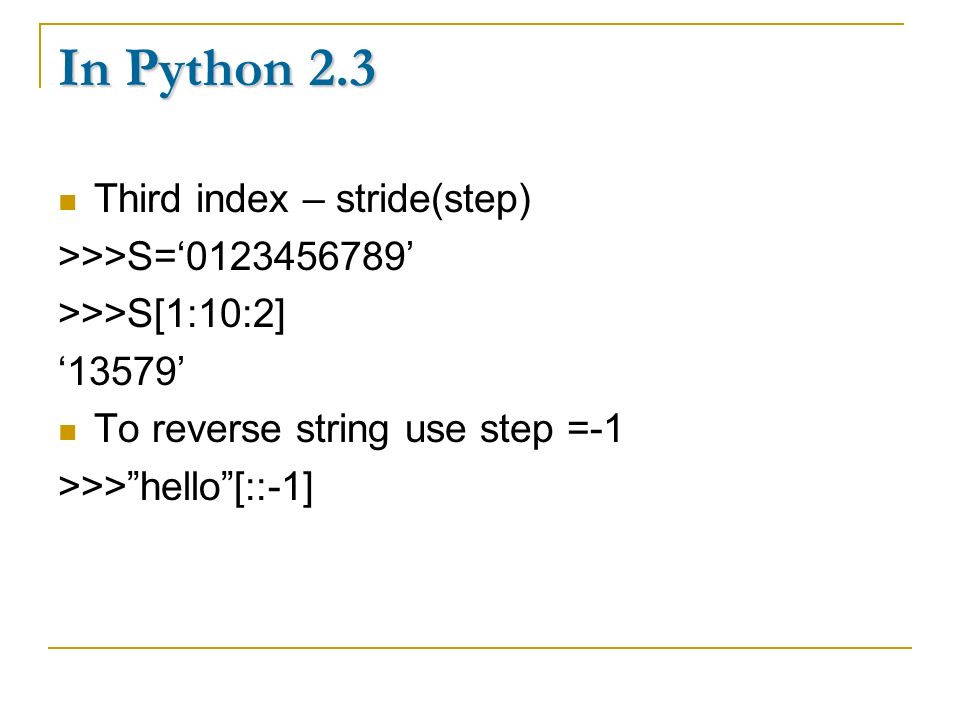Click the slide title 'In Python 2.3'
Viewport: 960px width, 720px height.
(217, 70)
